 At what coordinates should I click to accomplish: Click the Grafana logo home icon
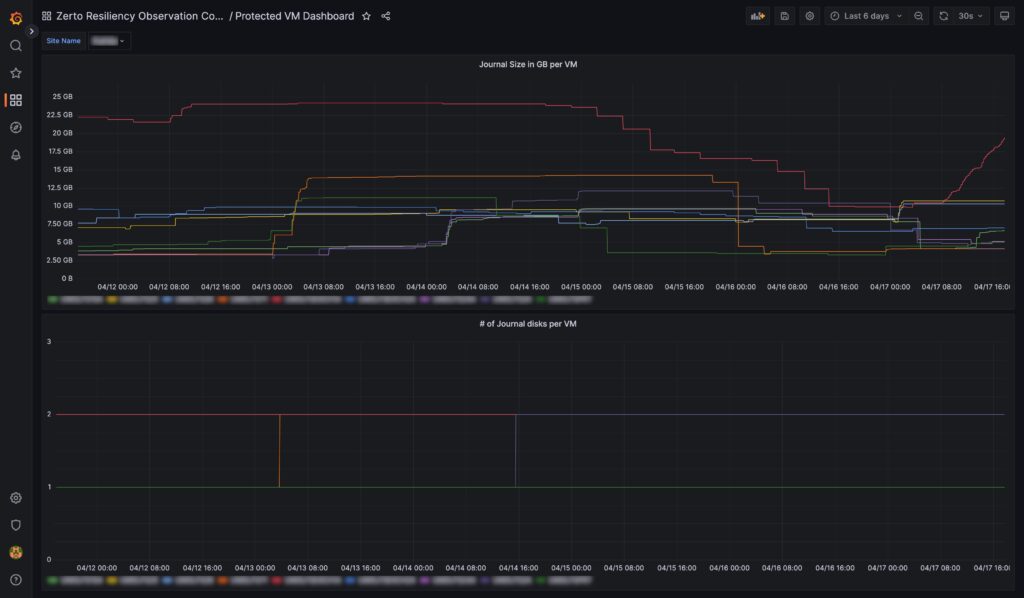pos(16,18)
